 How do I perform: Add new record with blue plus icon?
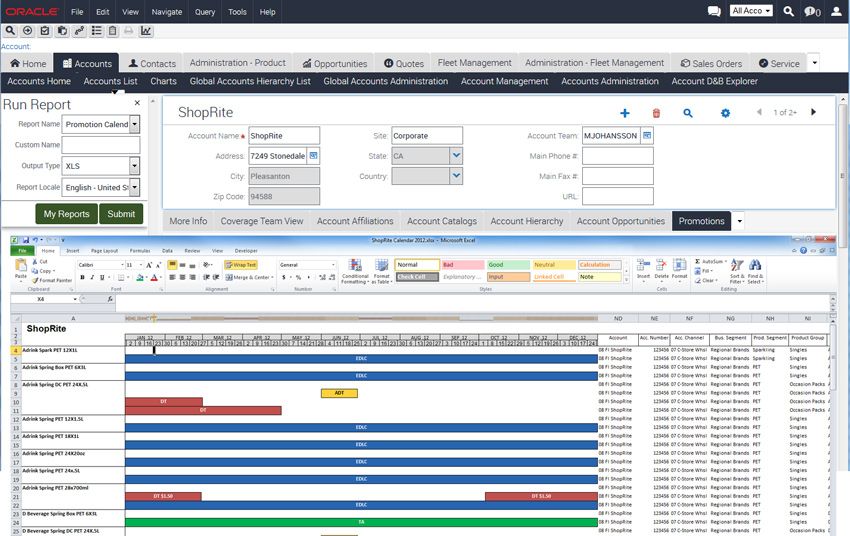click(624, 113)
